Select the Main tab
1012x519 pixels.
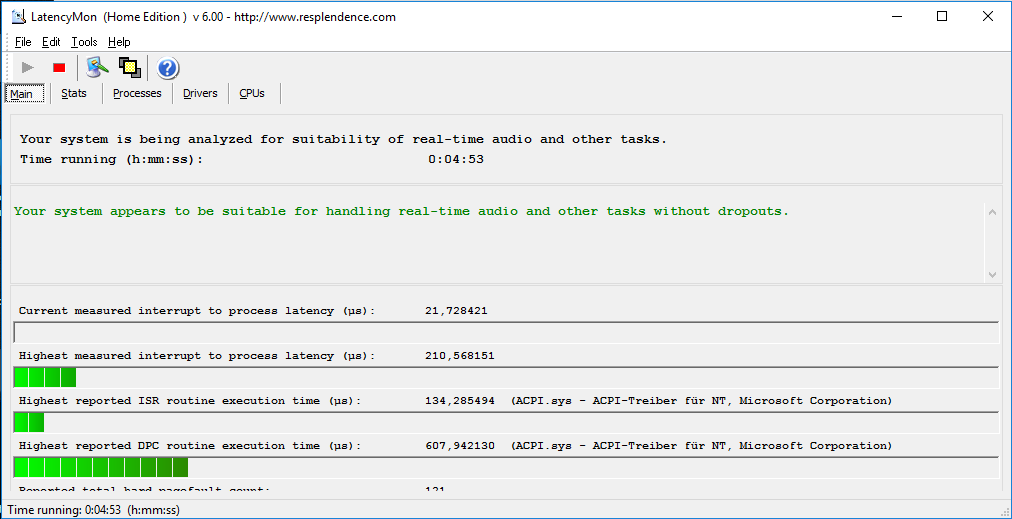pos(22,94)
